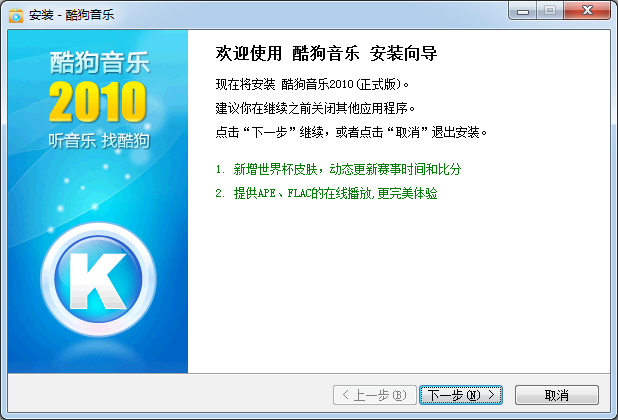Click the blue banner background below the K logo
Screen dimensions: 618x420
point(99,350)
